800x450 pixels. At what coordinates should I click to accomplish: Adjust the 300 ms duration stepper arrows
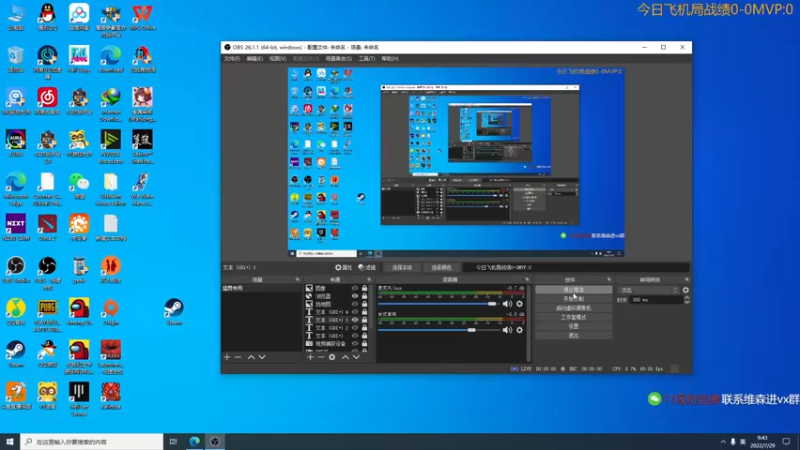pos(686,300)
